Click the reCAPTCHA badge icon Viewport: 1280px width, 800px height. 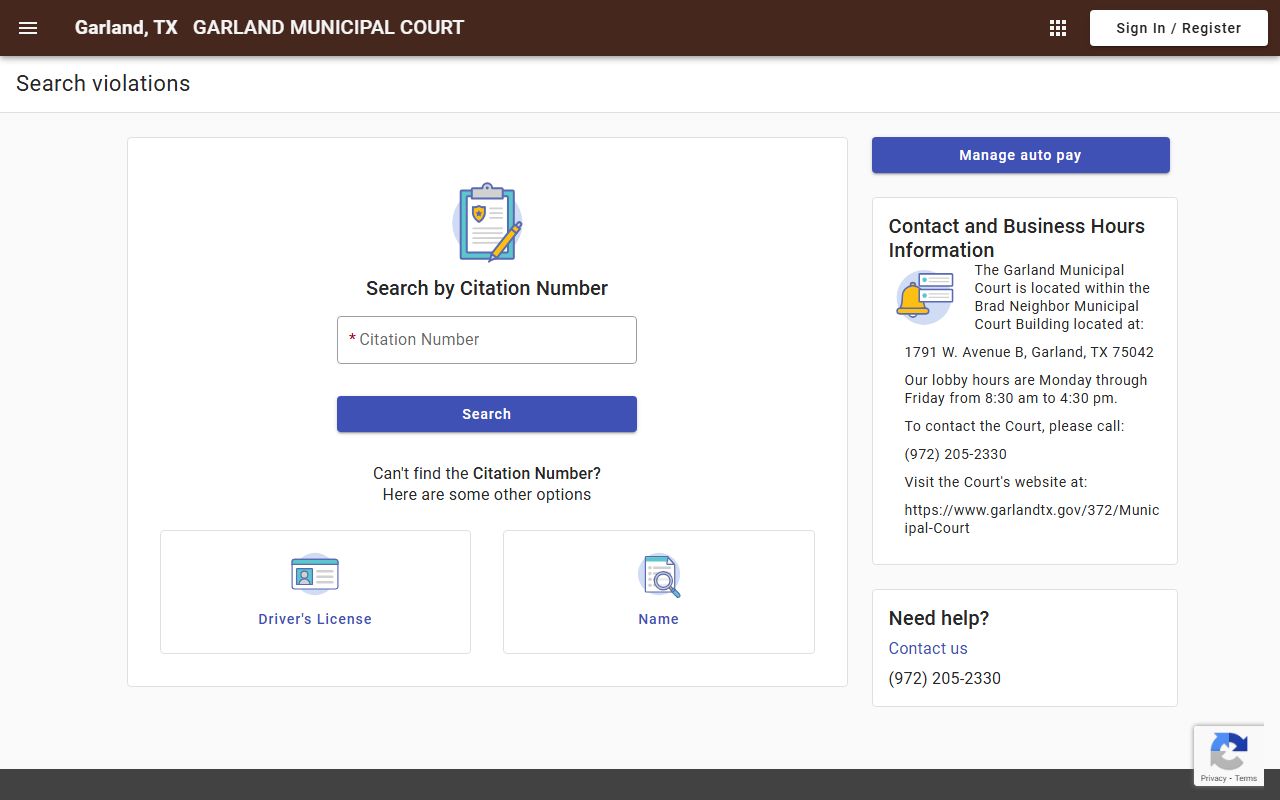point(1228,751)
